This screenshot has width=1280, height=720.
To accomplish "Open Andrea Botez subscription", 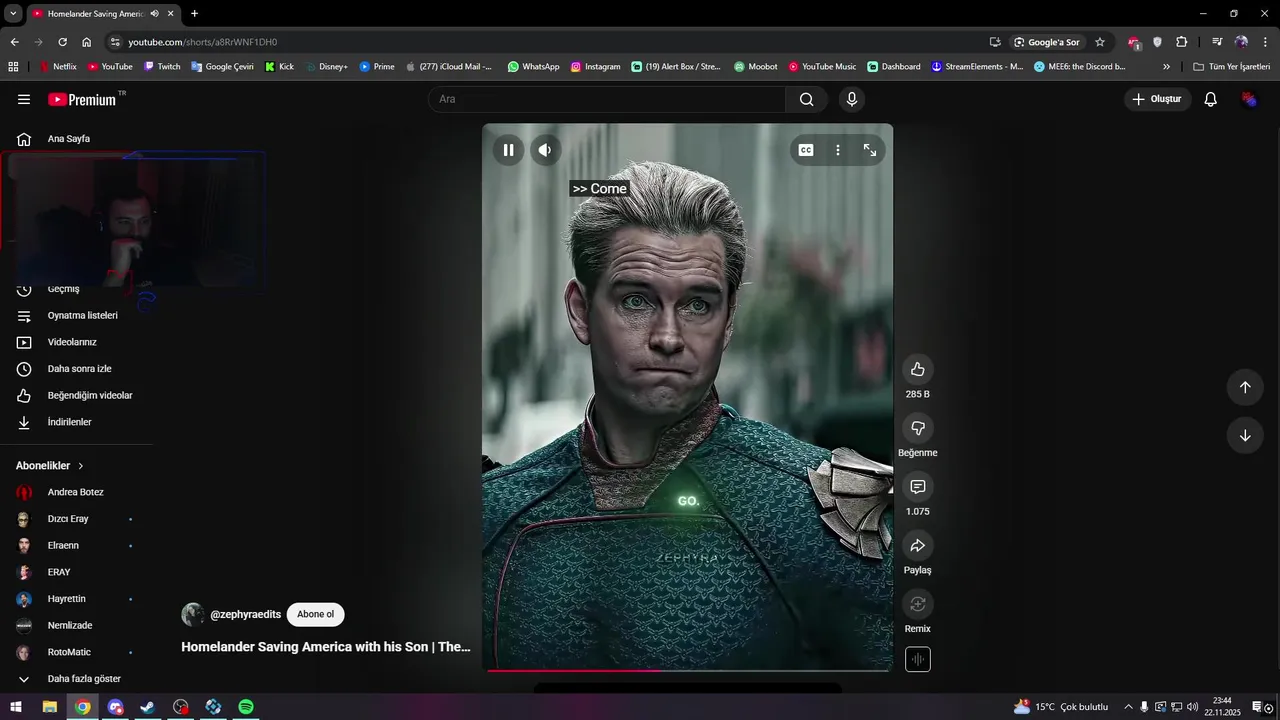I will click(76, 492).
